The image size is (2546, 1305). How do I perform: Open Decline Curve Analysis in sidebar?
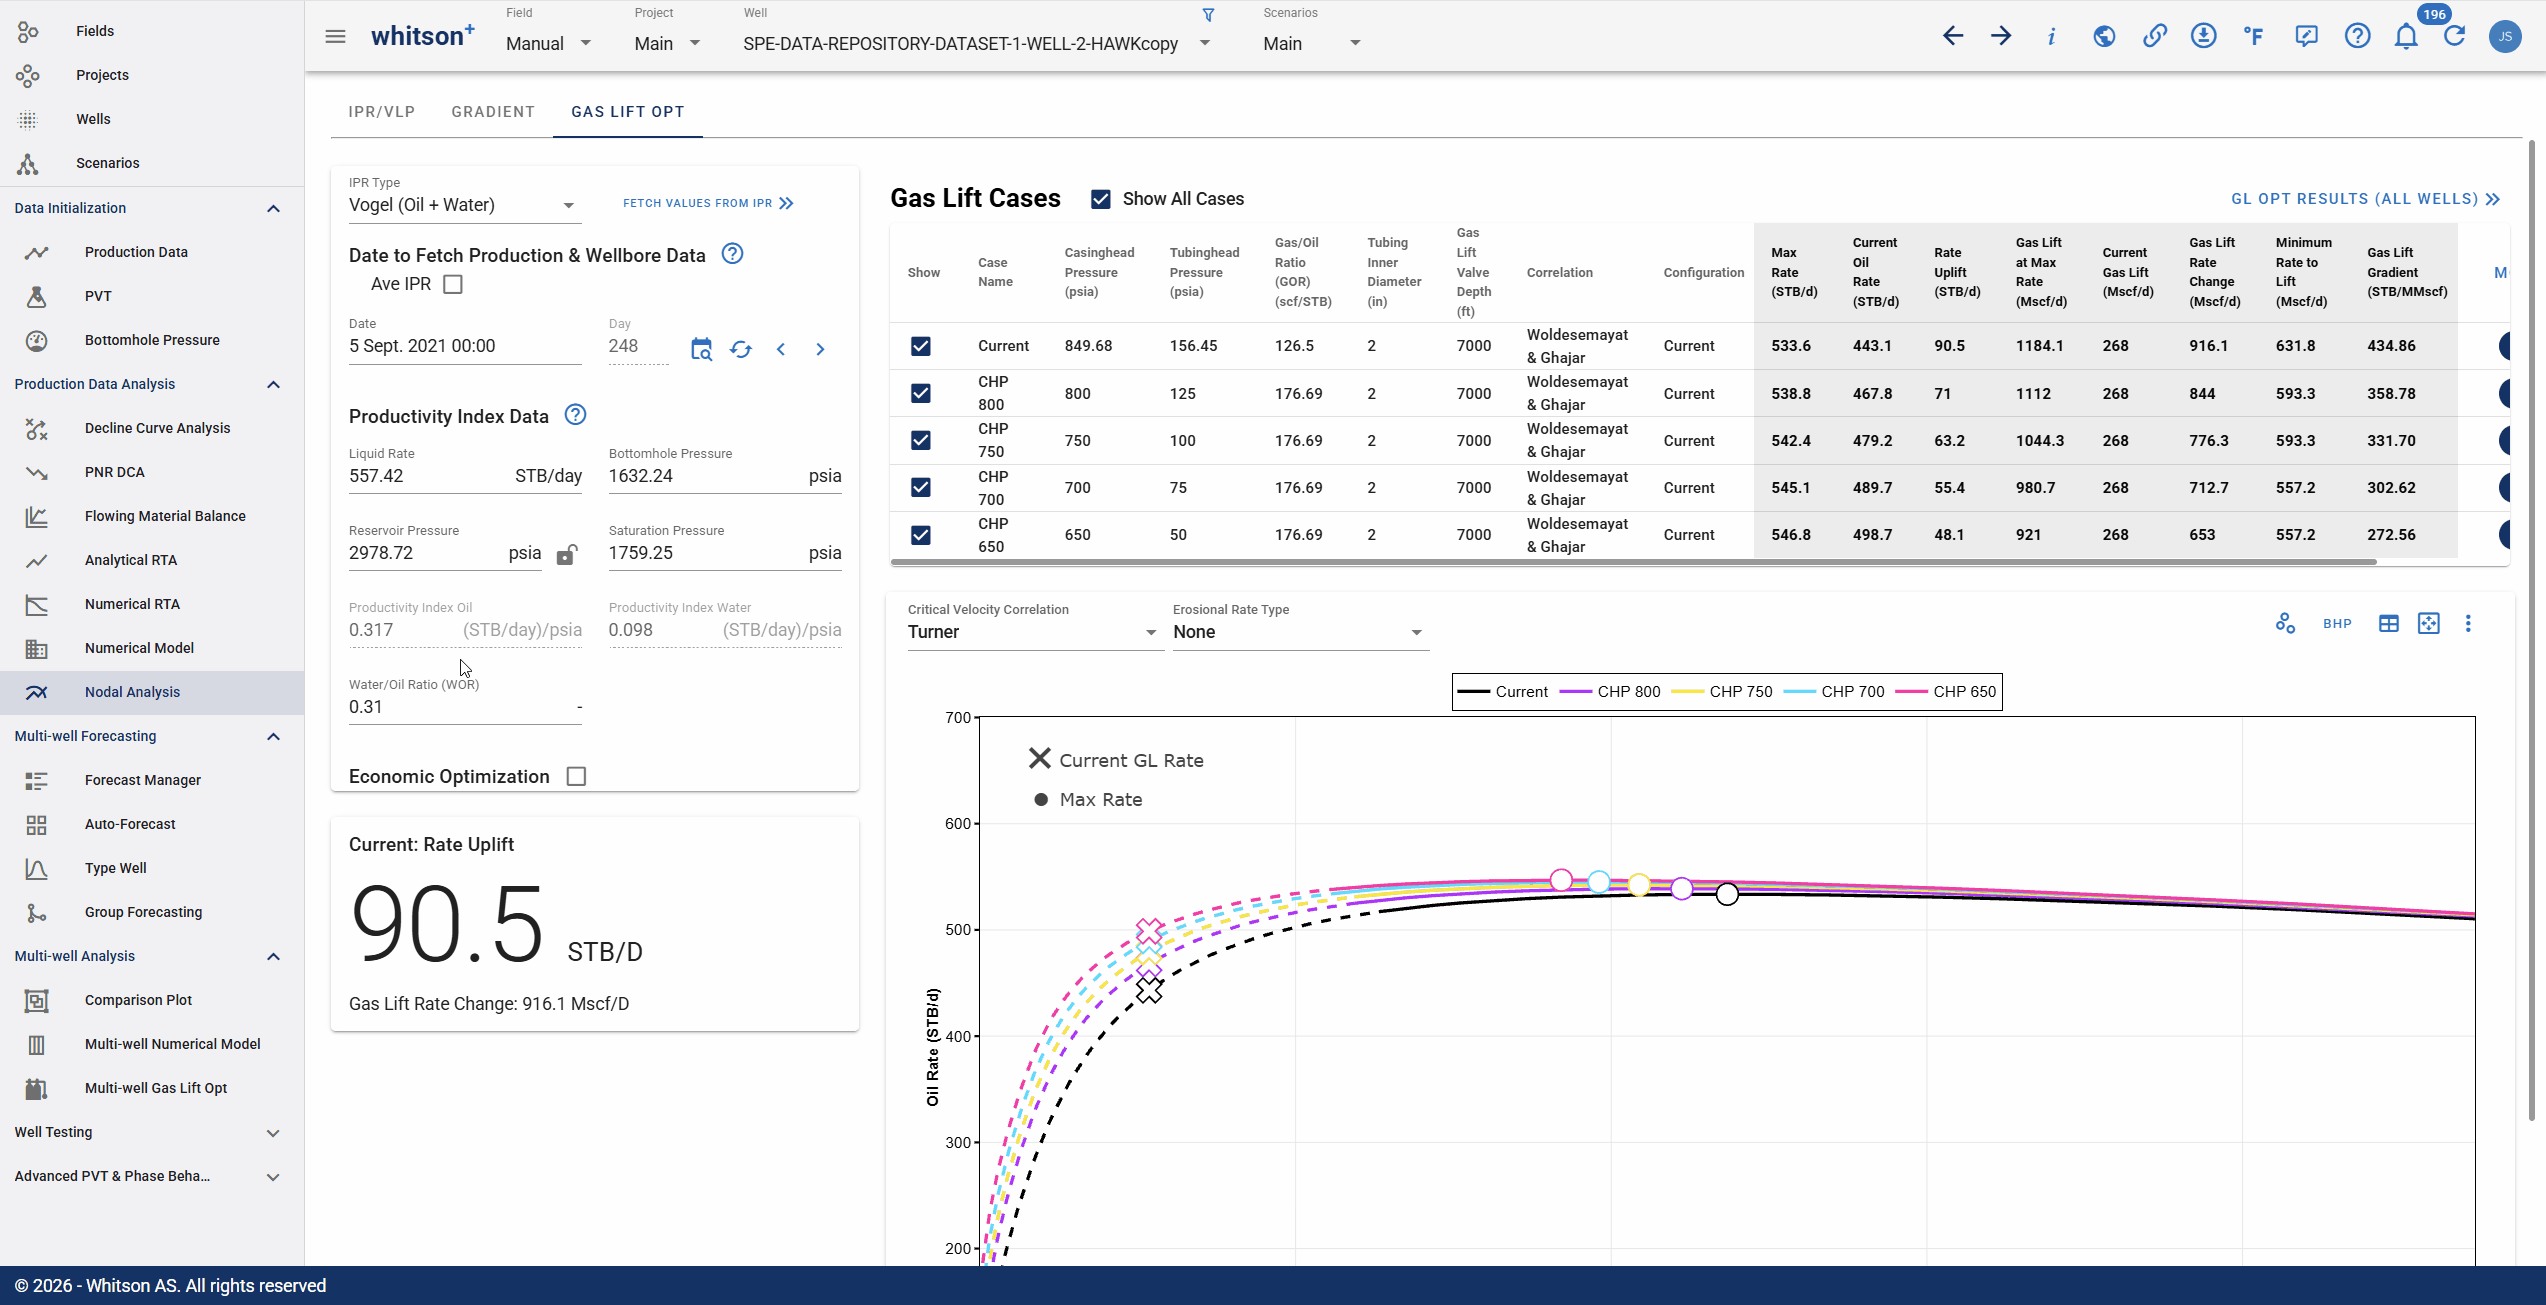pyautogui.click(x=157, y=428)
